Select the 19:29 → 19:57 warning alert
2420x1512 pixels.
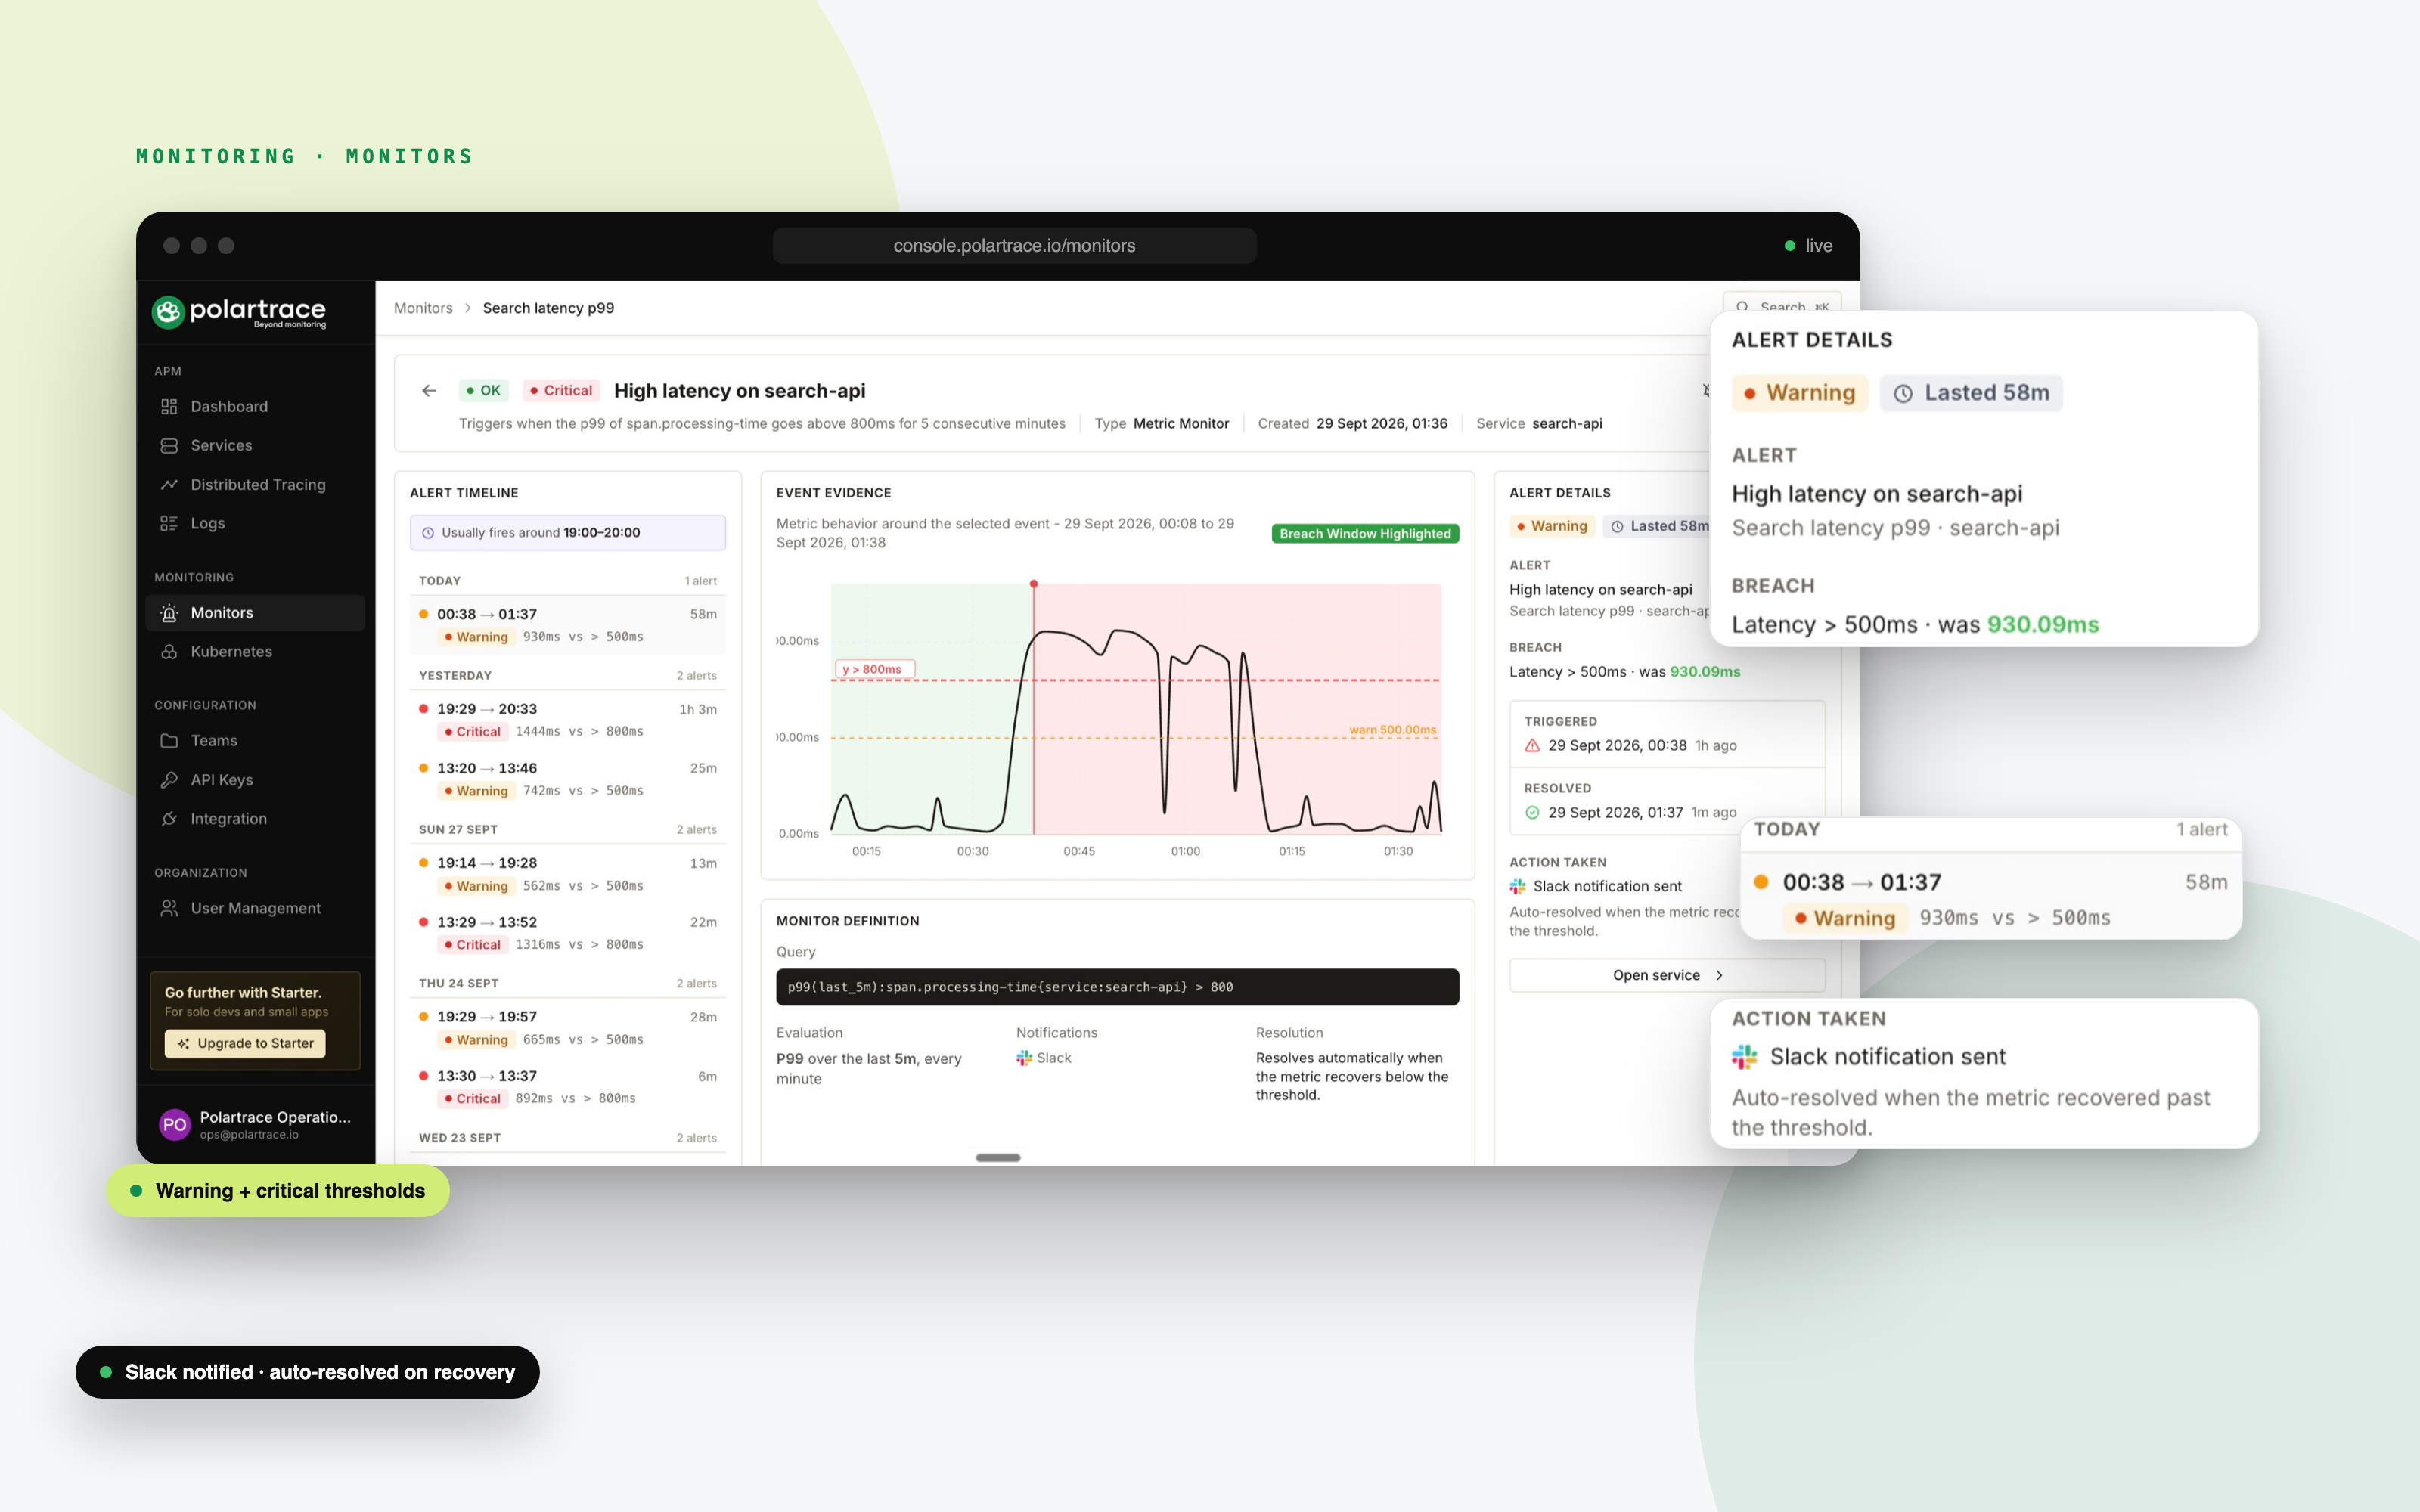[568, 1028]
